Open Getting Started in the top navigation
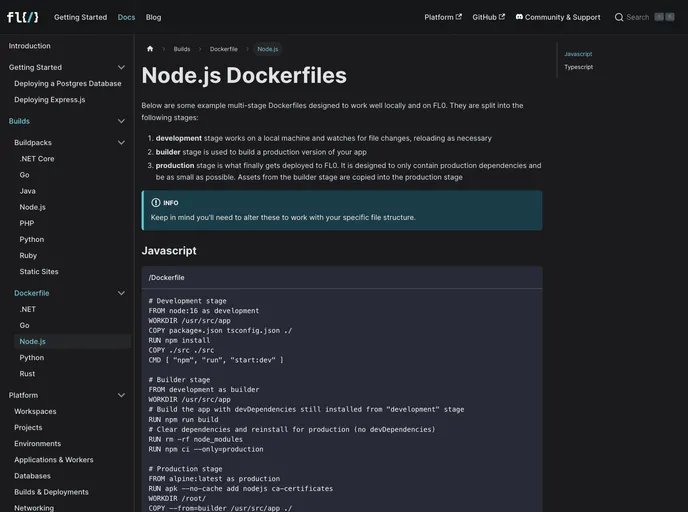Viewport: 688px width, 512px height. (x=80, y=17)
